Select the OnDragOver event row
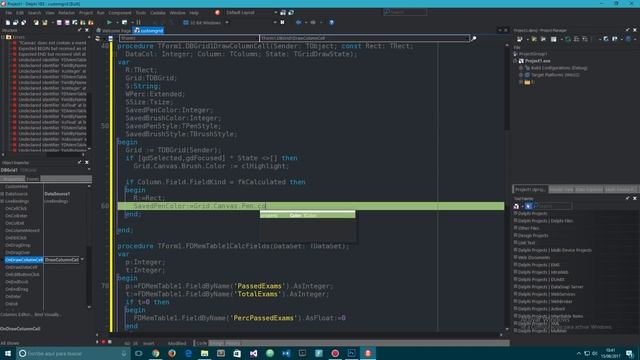The width and height of the screenshot is (640, 360). point(18,252)
